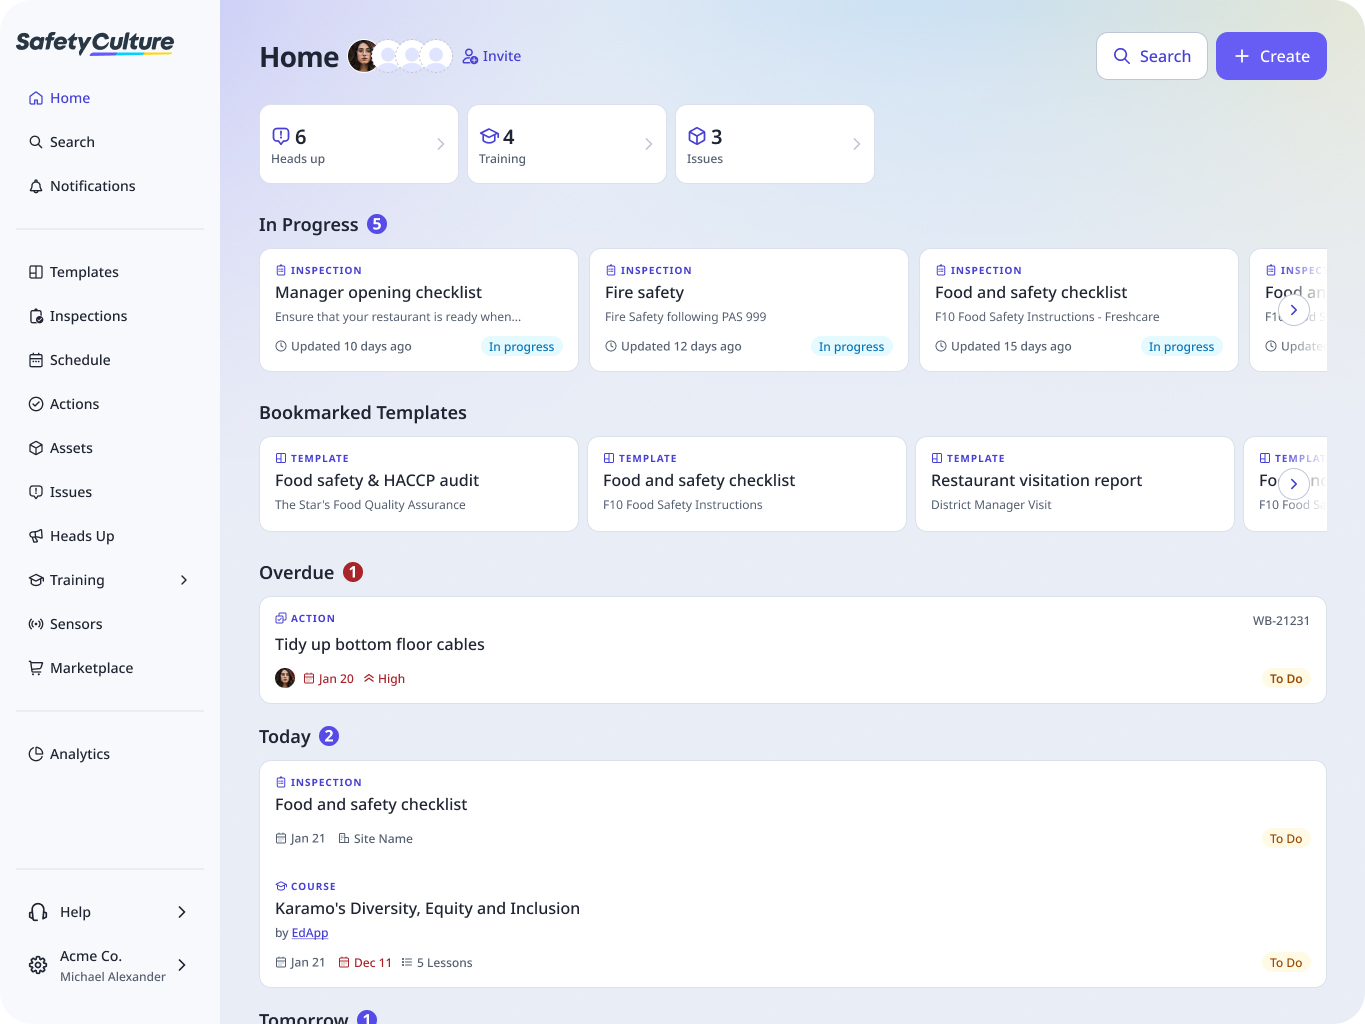Open Sensors using its signal icon
This screenshot has height=1024, width=1365.
[36, 624]
